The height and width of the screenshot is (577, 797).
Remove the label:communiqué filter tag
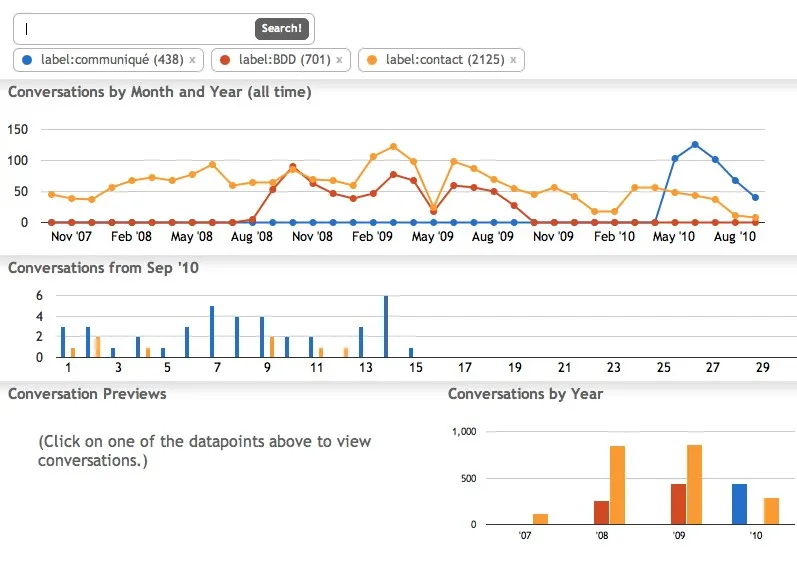point(193,60)
